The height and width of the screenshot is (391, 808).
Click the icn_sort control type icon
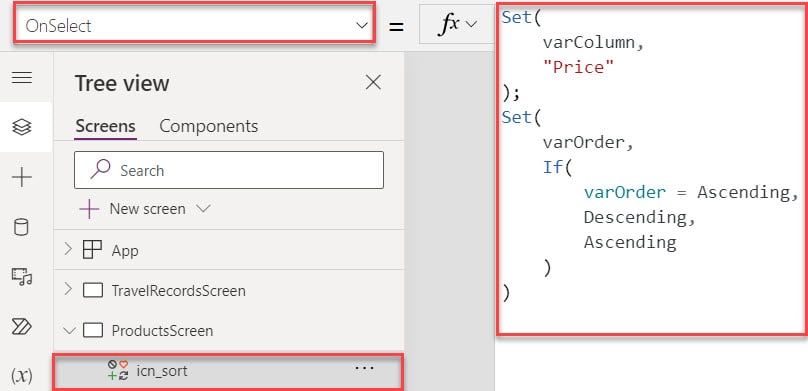point(118,370)
